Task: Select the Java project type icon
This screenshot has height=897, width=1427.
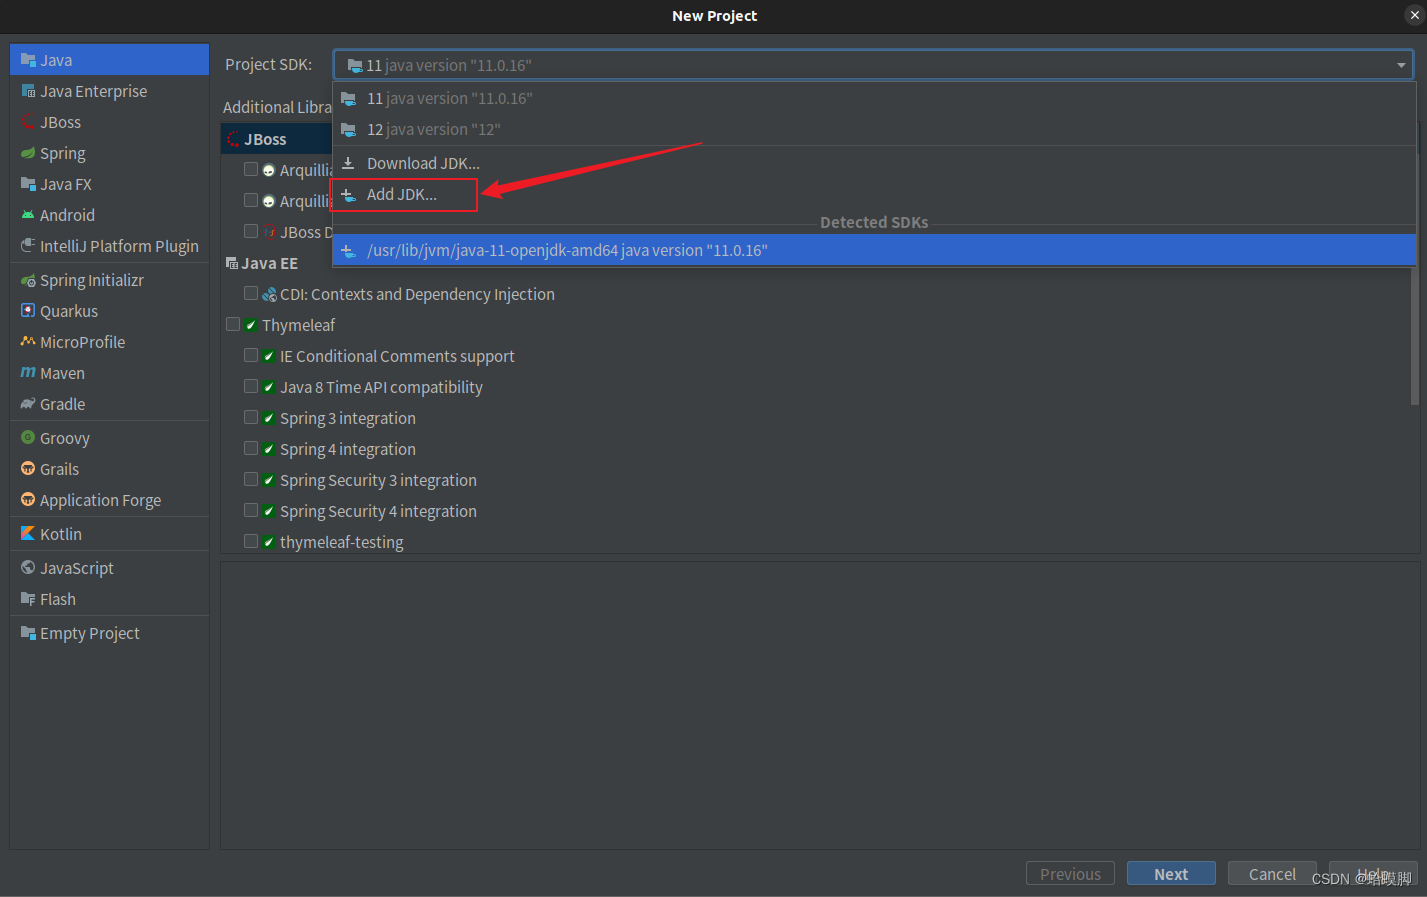Action: point(28,60)
